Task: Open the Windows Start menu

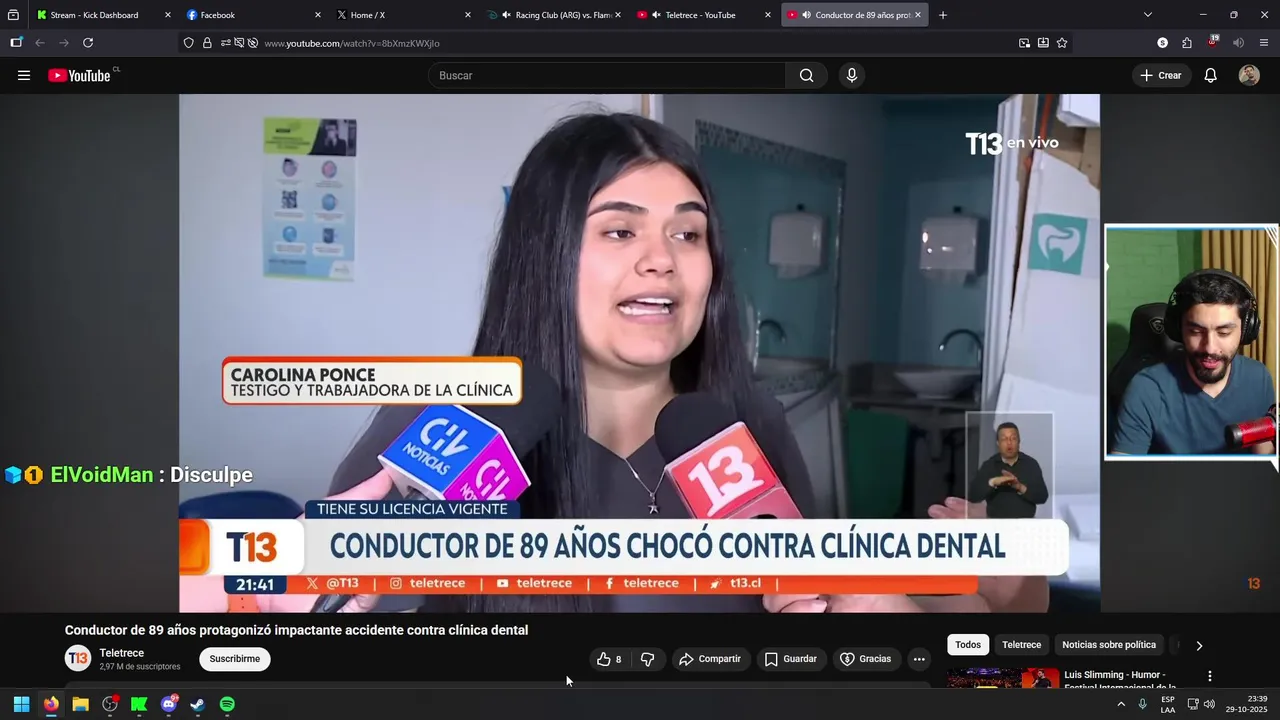Action: [x=21, y=704]
